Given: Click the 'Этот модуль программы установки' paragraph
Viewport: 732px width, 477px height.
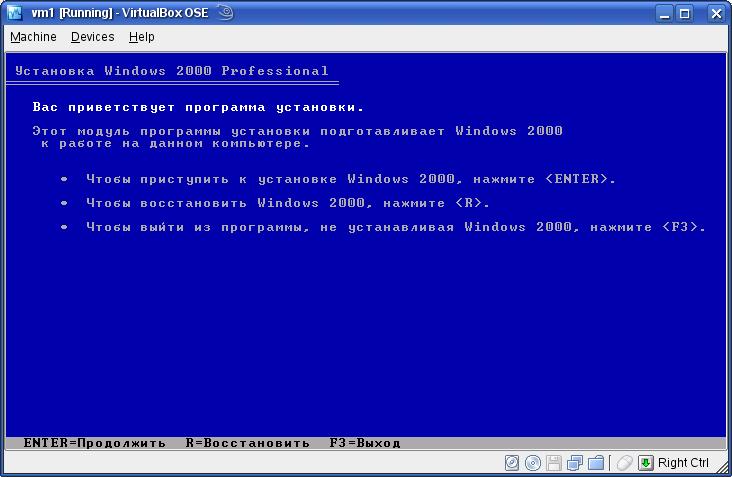Looking at the screenshot, I should pyautogui.click(x=297, y=131).
